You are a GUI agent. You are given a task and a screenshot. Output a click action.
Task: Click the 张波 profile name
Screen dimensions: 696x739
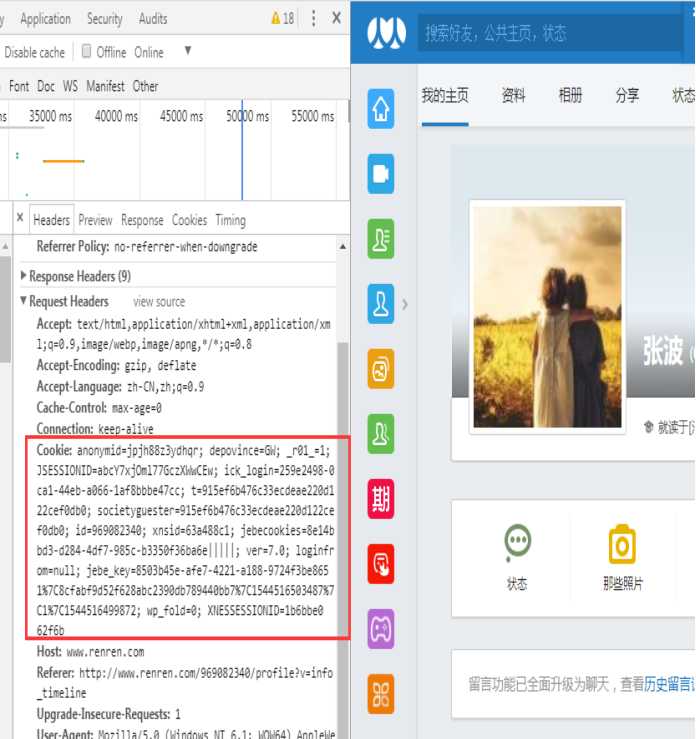pyautogui.click(x=663, y=351)
